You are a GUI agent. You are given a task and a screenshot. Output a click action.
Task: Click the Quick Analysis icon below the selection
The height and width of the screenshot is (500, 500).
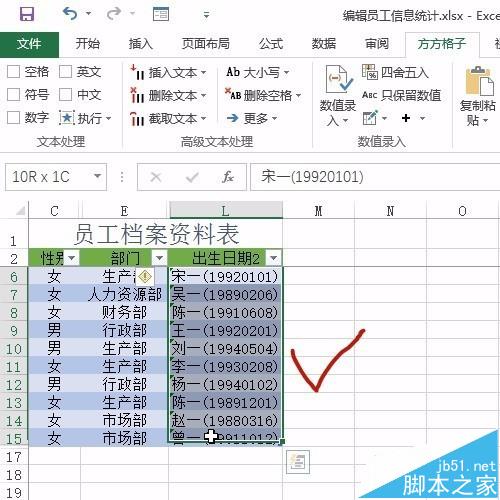(x=298, y=462)
